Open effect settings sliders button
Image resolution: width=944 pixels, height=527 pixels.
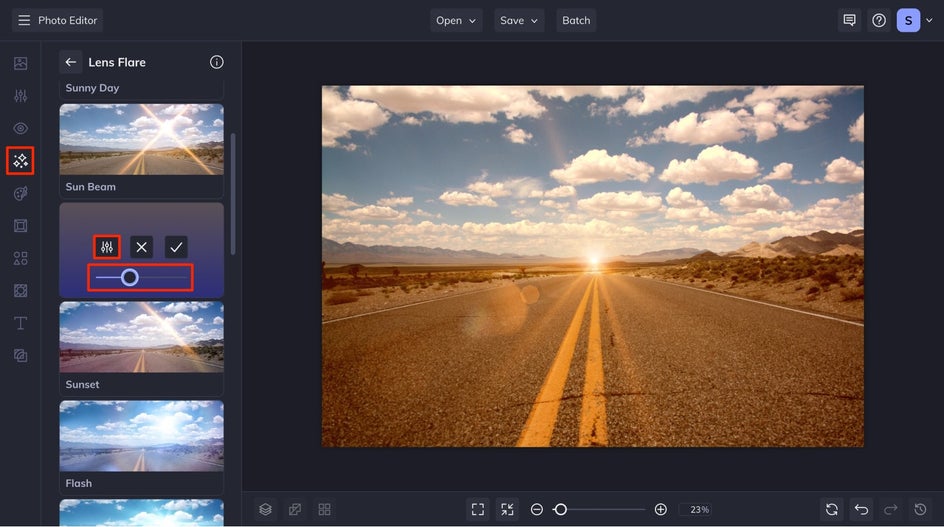point(107,247)
